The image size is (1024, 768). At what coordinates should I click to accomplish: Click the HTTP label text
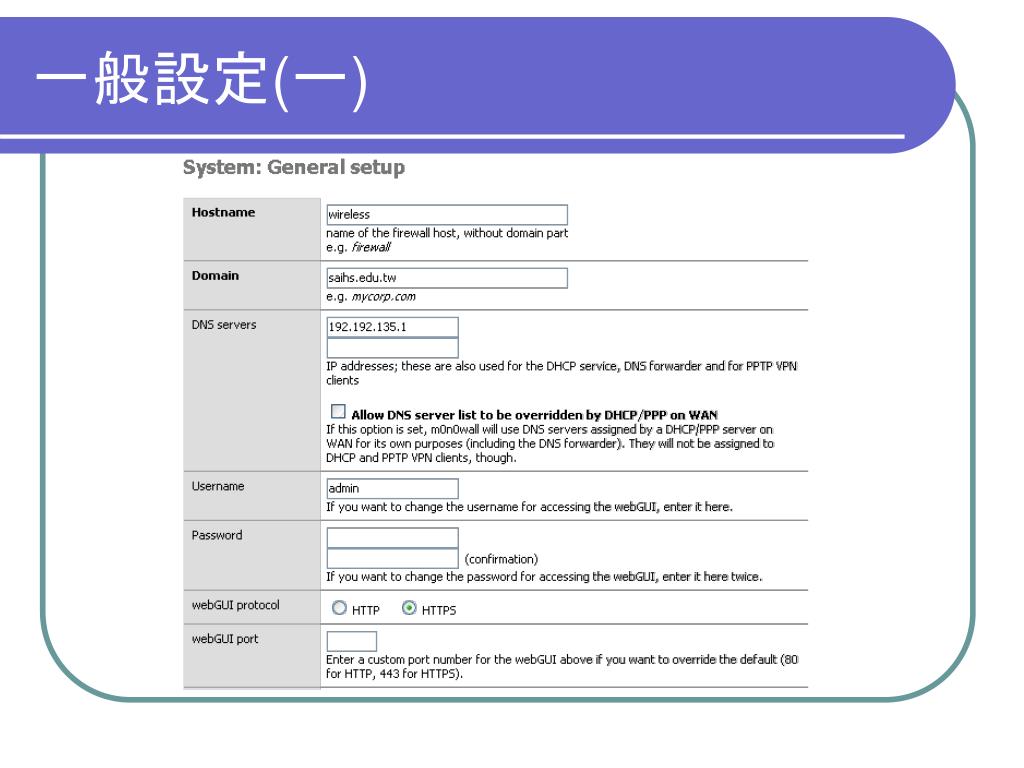tap(366, 610)
